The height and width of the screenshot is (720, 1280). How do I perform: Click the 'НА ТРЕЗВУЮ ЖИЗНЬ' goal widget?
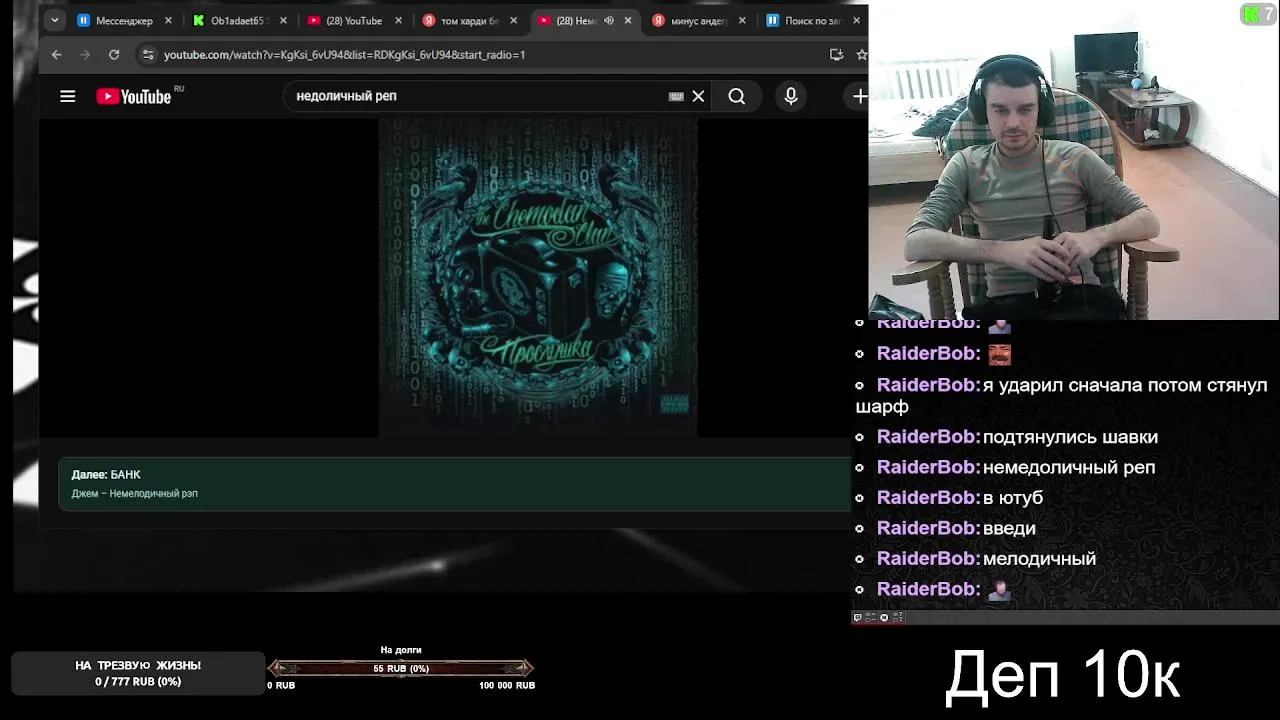point(138,673)
